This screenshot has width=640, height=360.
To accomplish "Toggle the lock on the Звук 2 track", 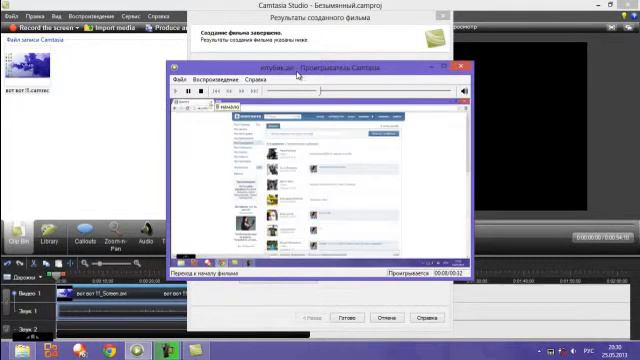I will 6,329.
